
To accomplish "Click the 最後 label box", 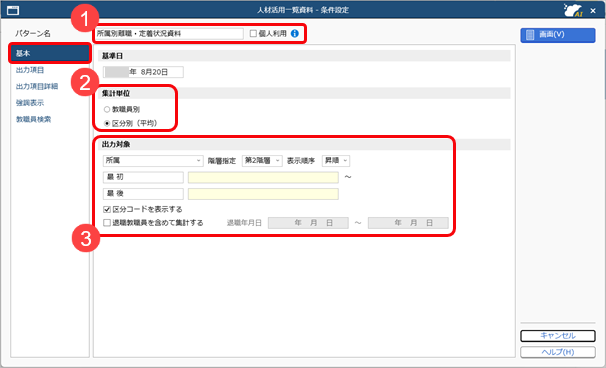I will coord(143,194).
